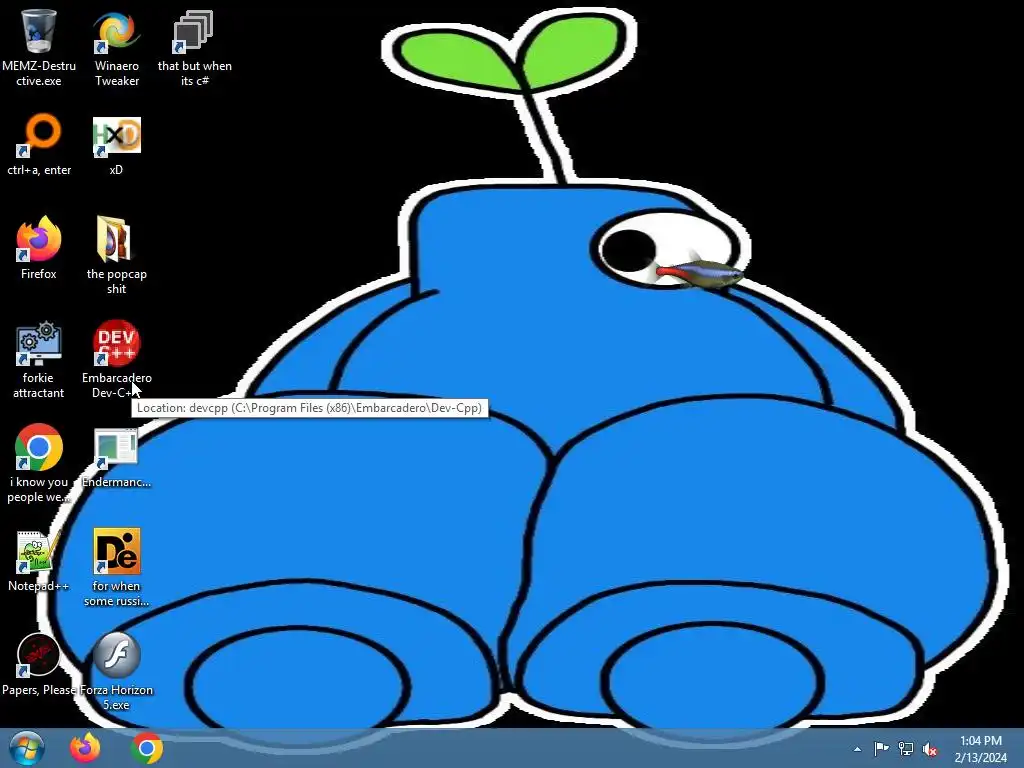
Task: Select the 'ctrl+a, enter' orange ring icon
Action: [x=39, y=135]
